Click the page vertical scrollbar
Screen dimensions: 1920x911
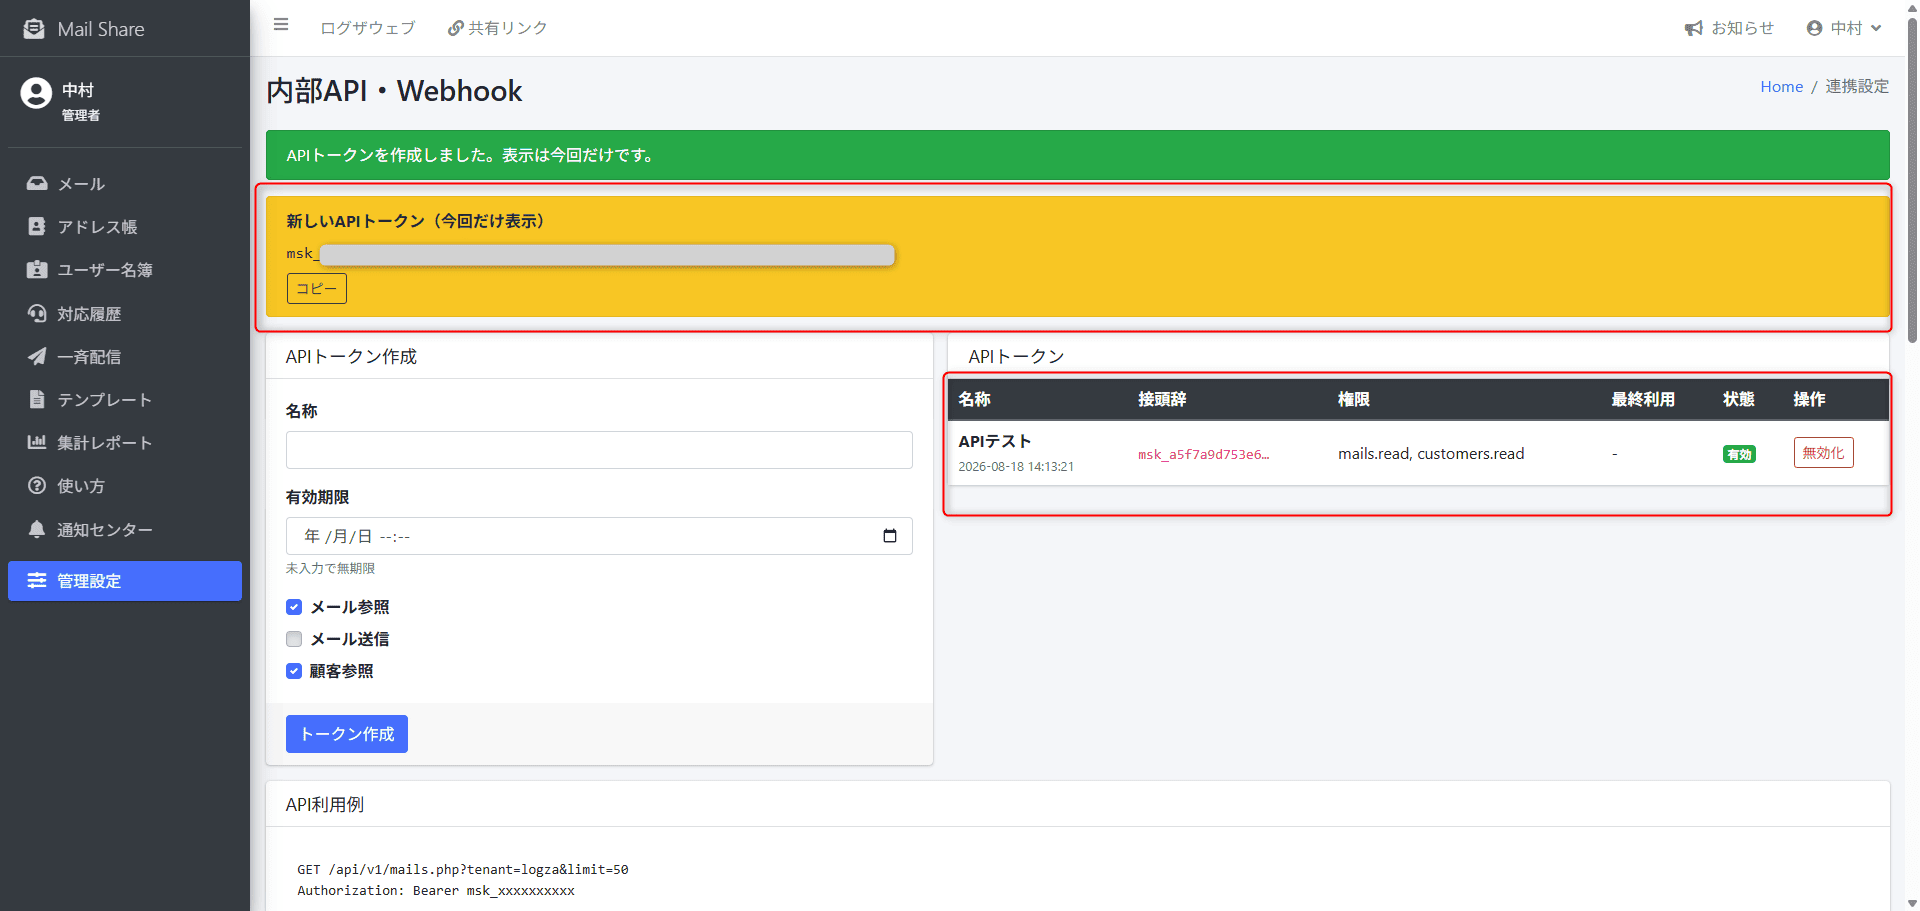pos(1912,180)
